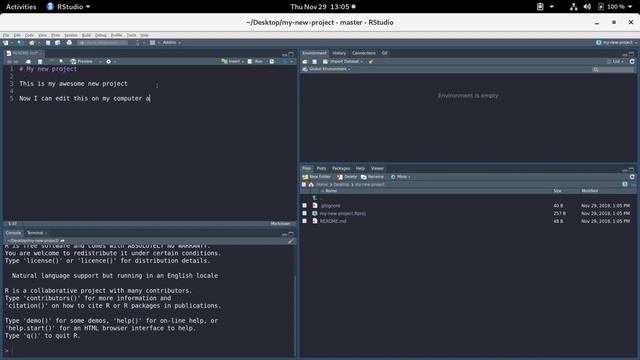Image resolution: width=640 pixels, height=360 pixels.
Task: Switch to the Plots tab
Action: [x=321, y=168]
